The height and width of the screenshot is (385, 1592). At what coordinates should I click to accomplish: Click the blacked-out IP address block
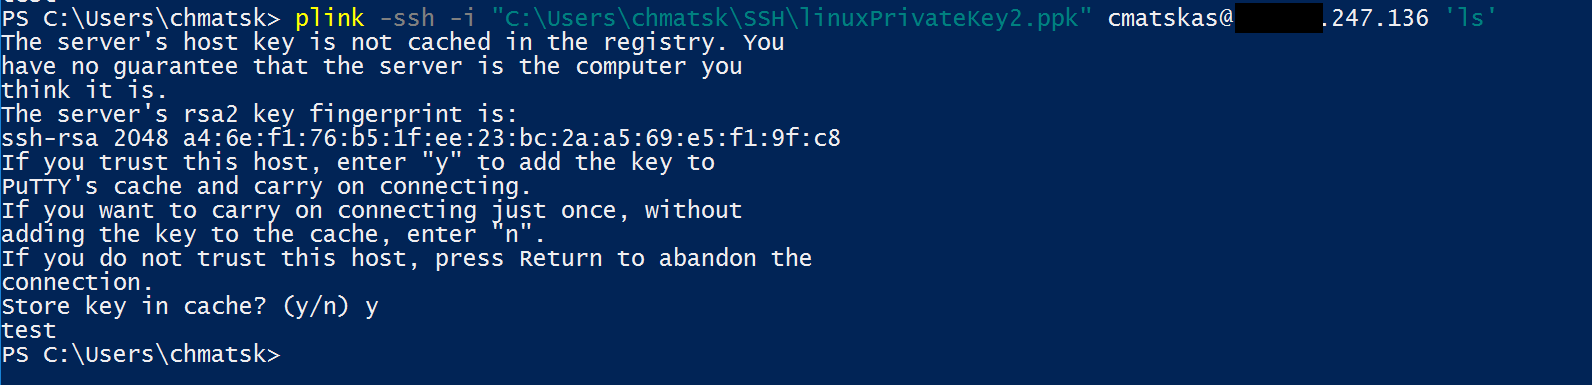click(x=1278, y=18)
